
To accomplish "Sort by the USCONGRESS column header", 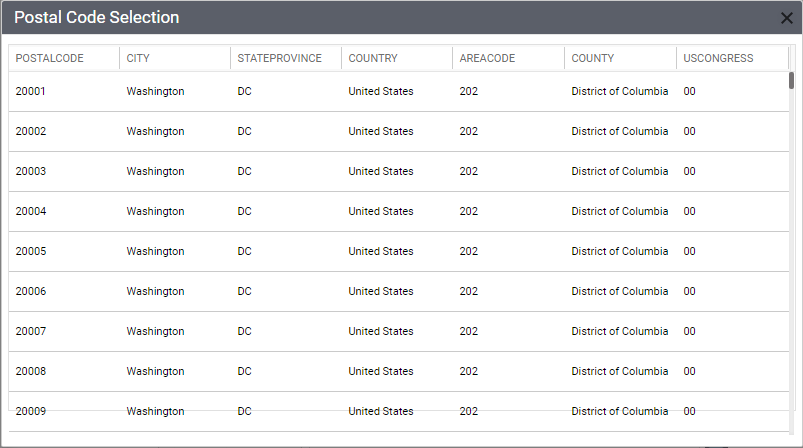I will (718, 59).
